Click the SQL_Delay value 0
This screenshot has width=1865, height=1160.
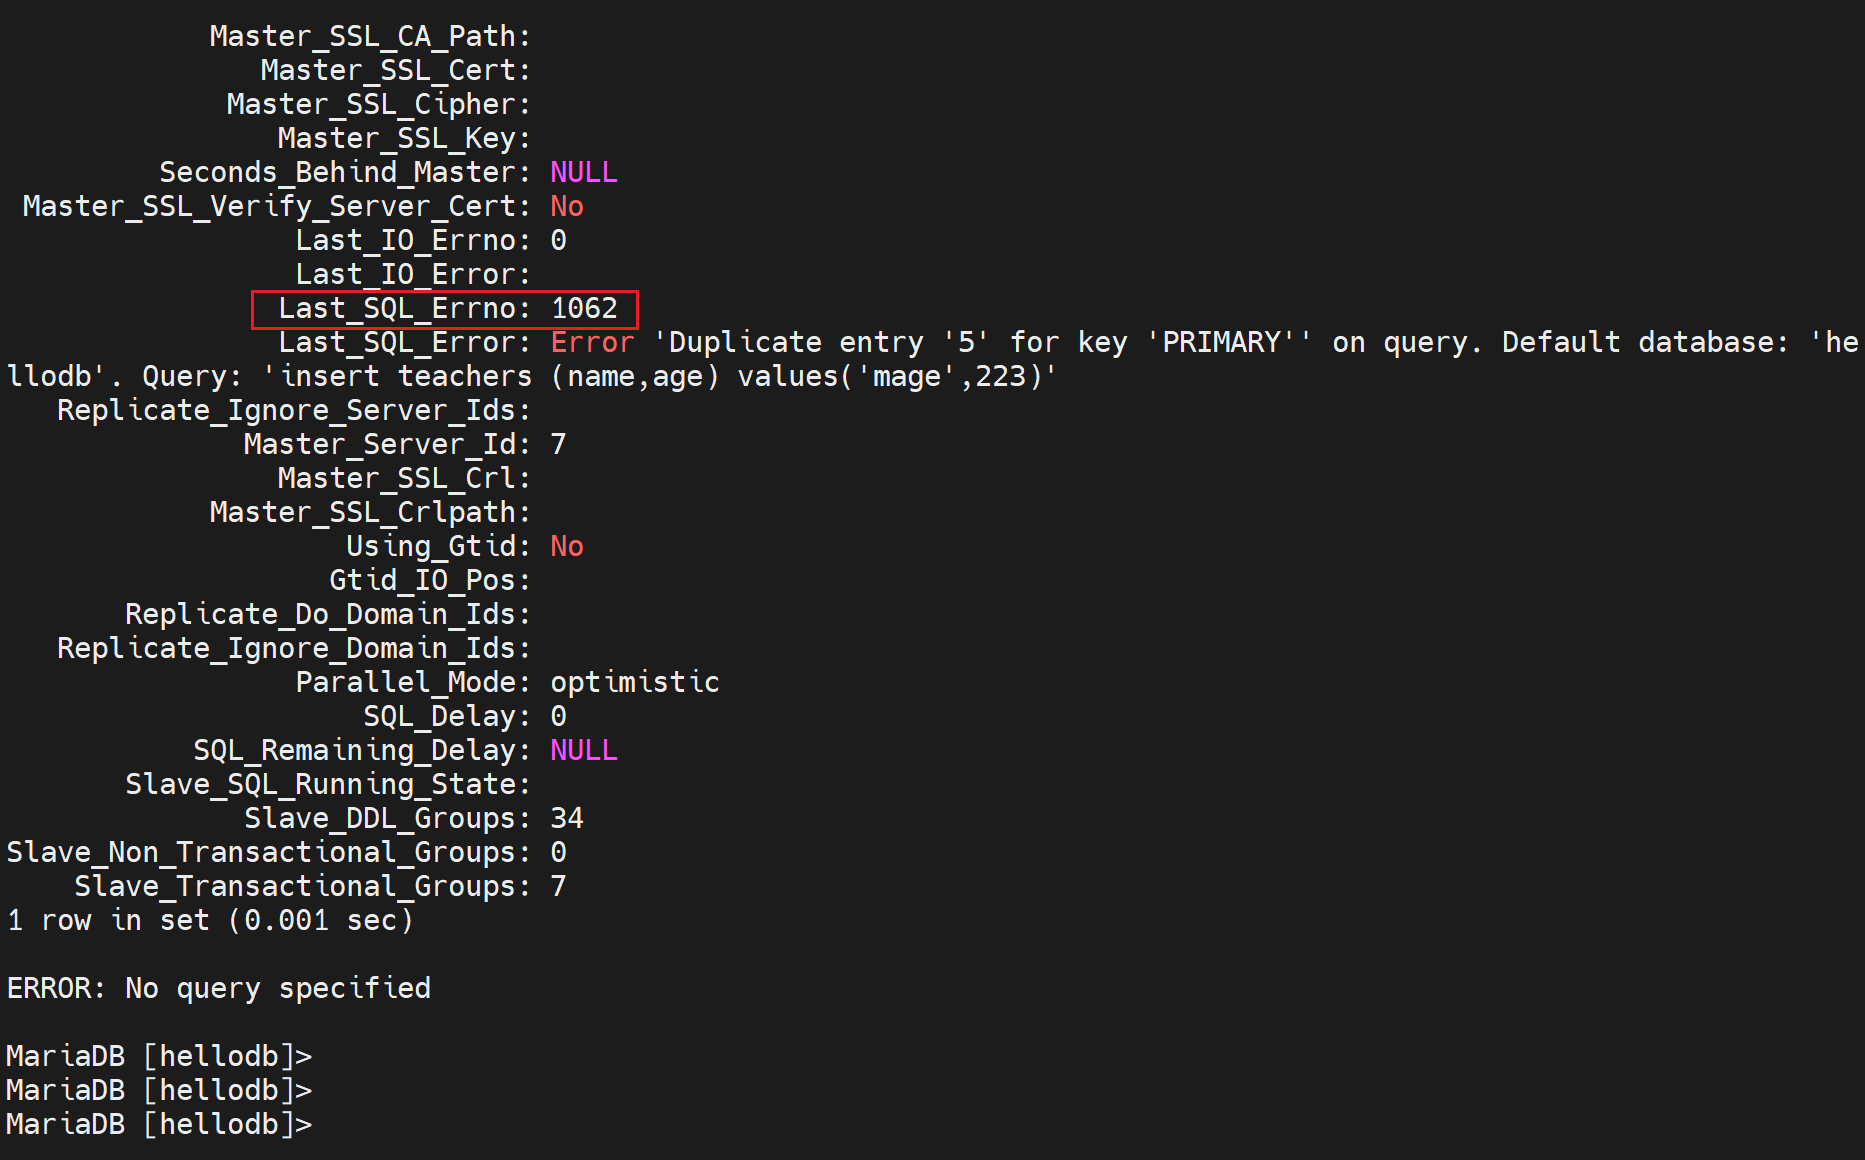(558, 716)
